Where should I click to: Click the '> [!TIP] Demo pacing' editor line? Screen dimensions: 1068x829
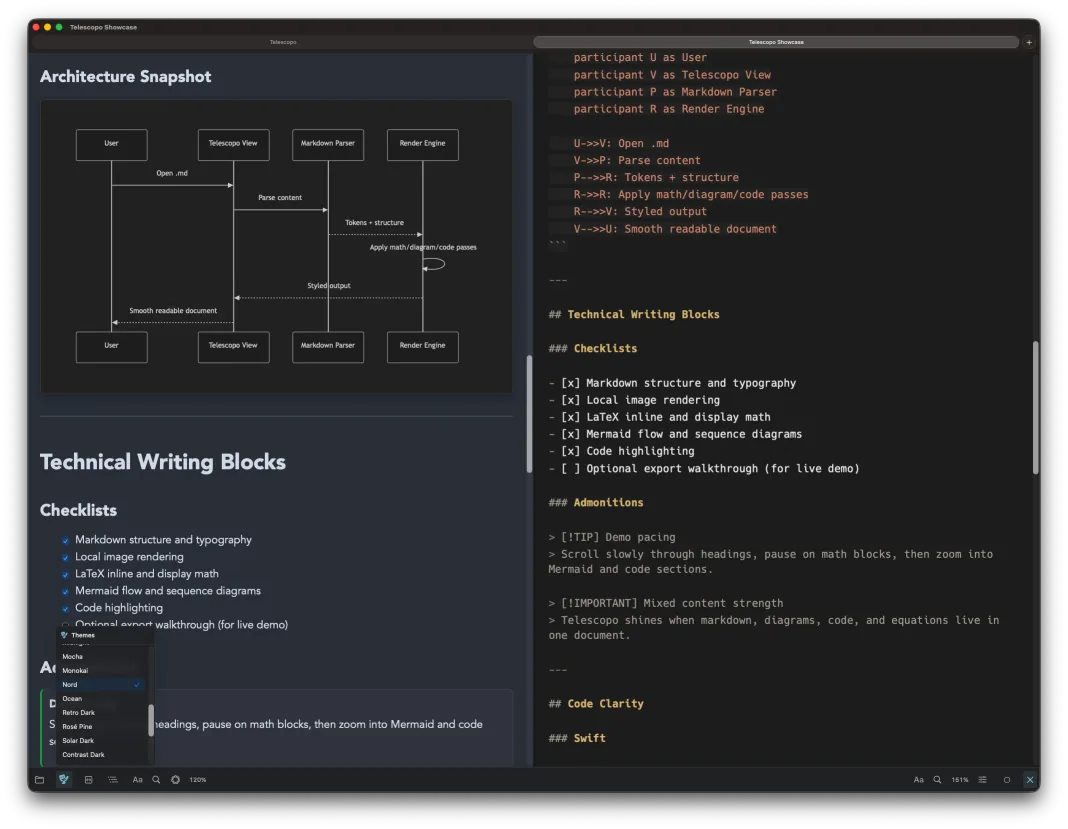612,537
